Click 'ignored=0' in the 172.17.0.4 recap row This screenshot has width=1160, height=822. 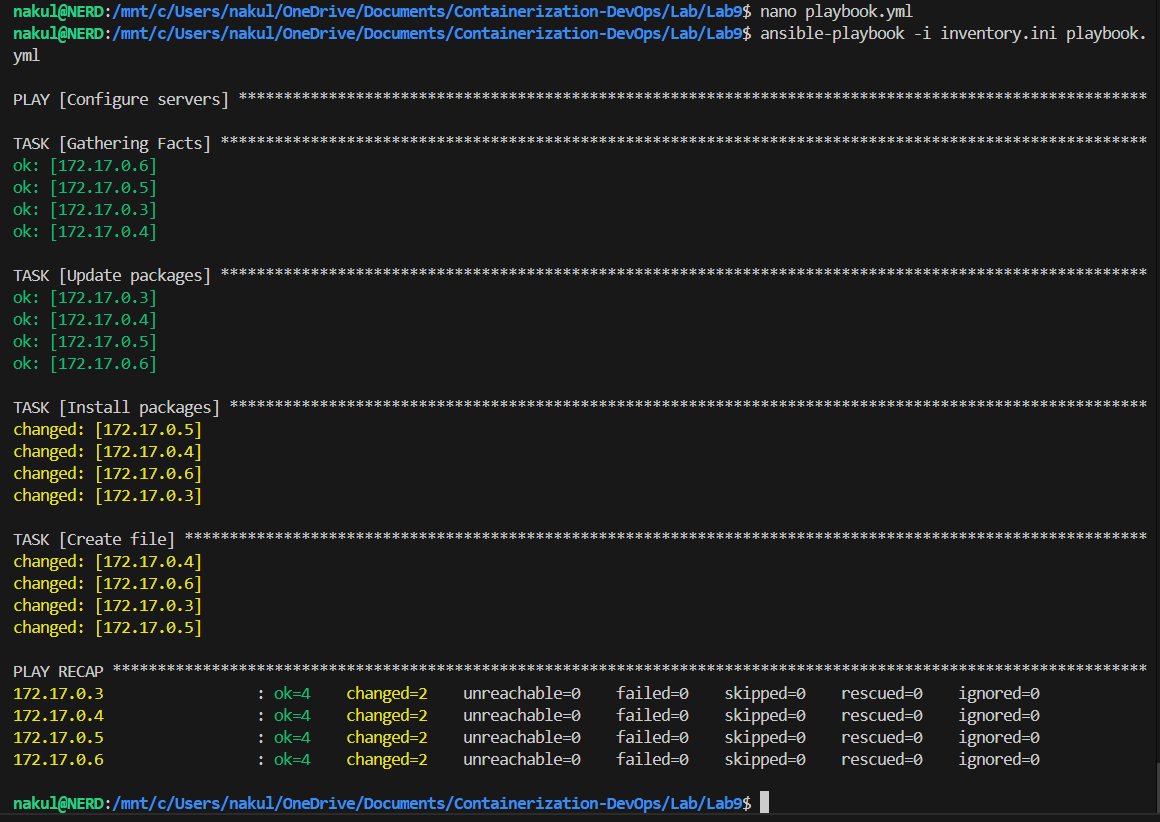point(999,716)
